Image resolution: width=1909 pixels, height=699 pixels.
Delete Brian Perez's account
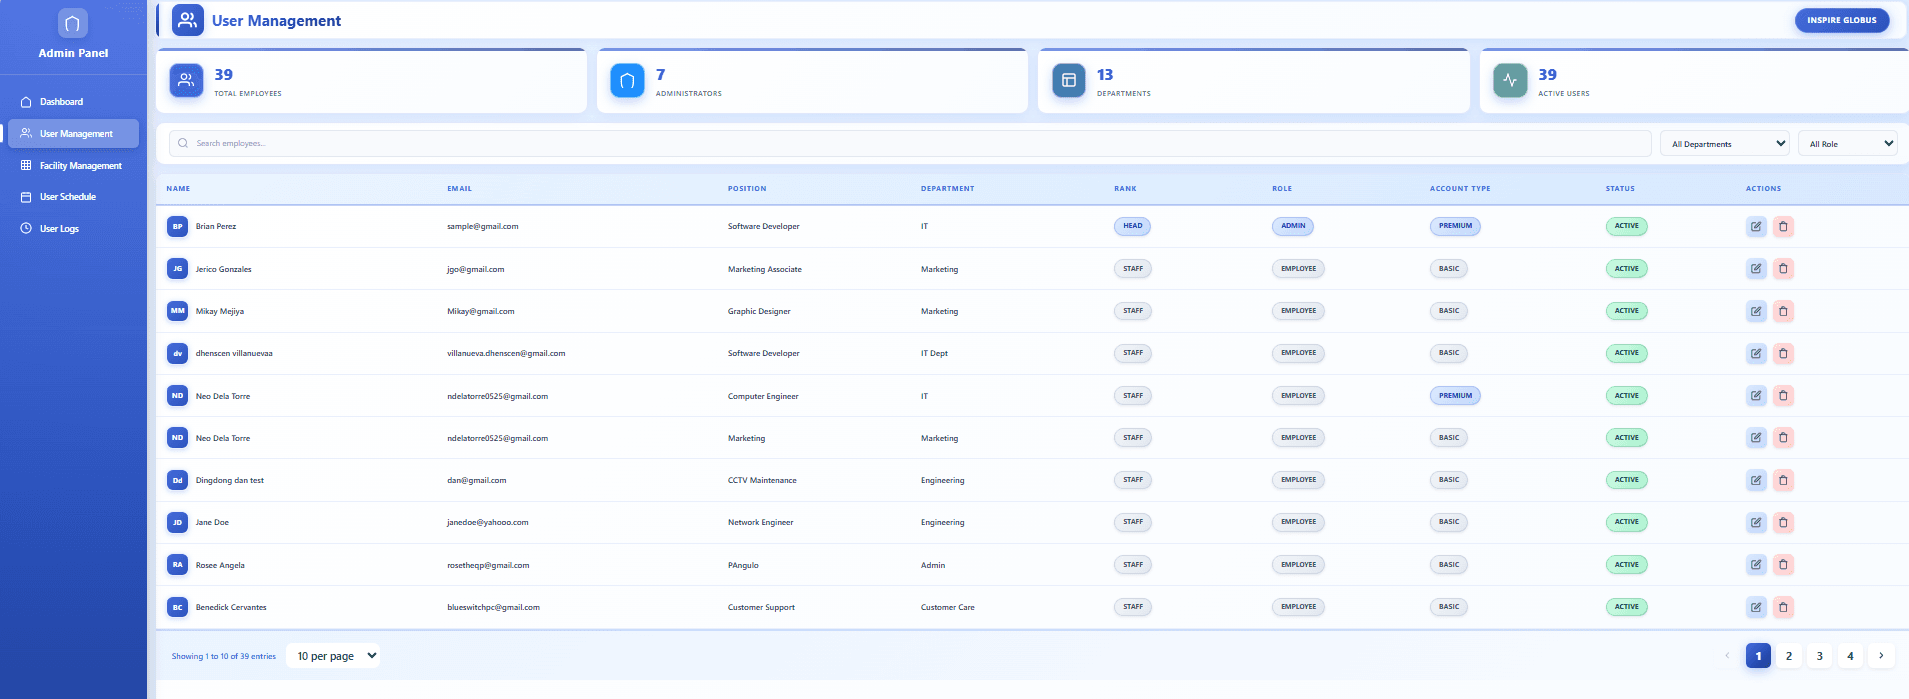(1783, 226)
